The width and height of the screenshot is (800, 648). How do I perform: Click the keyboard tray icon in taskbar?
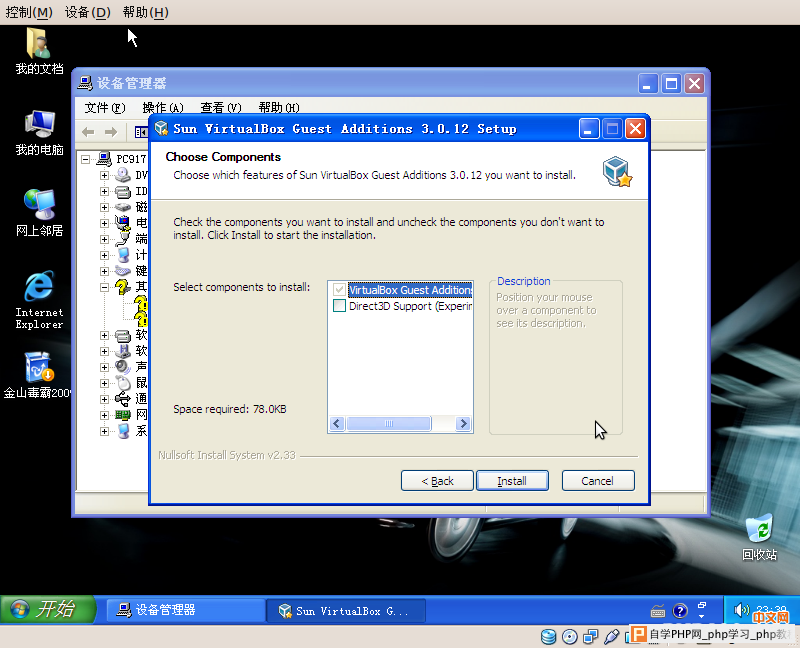(x=658, y=611)
